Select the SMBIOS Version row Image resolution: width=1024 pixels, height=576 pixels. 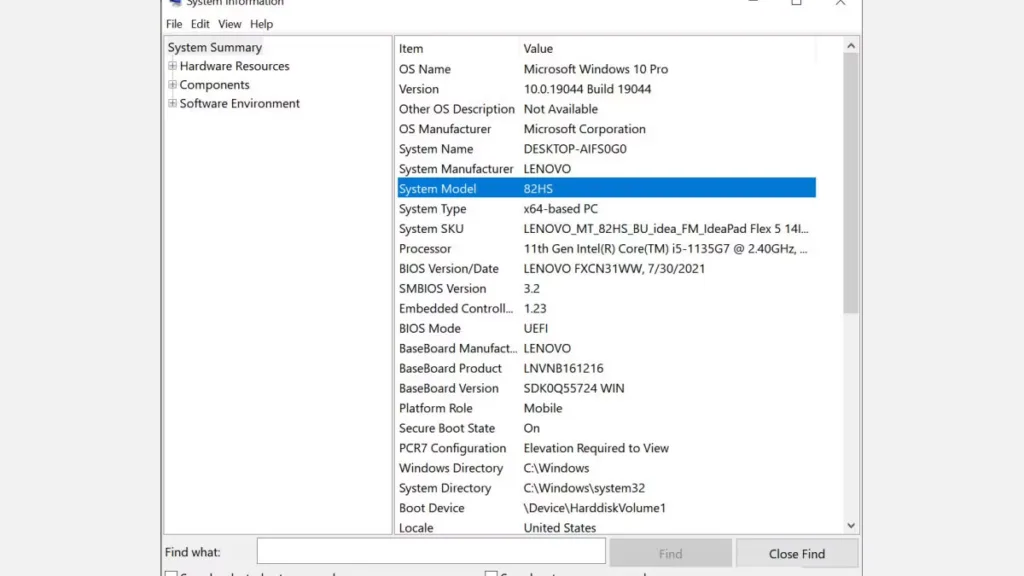[606, 288]
